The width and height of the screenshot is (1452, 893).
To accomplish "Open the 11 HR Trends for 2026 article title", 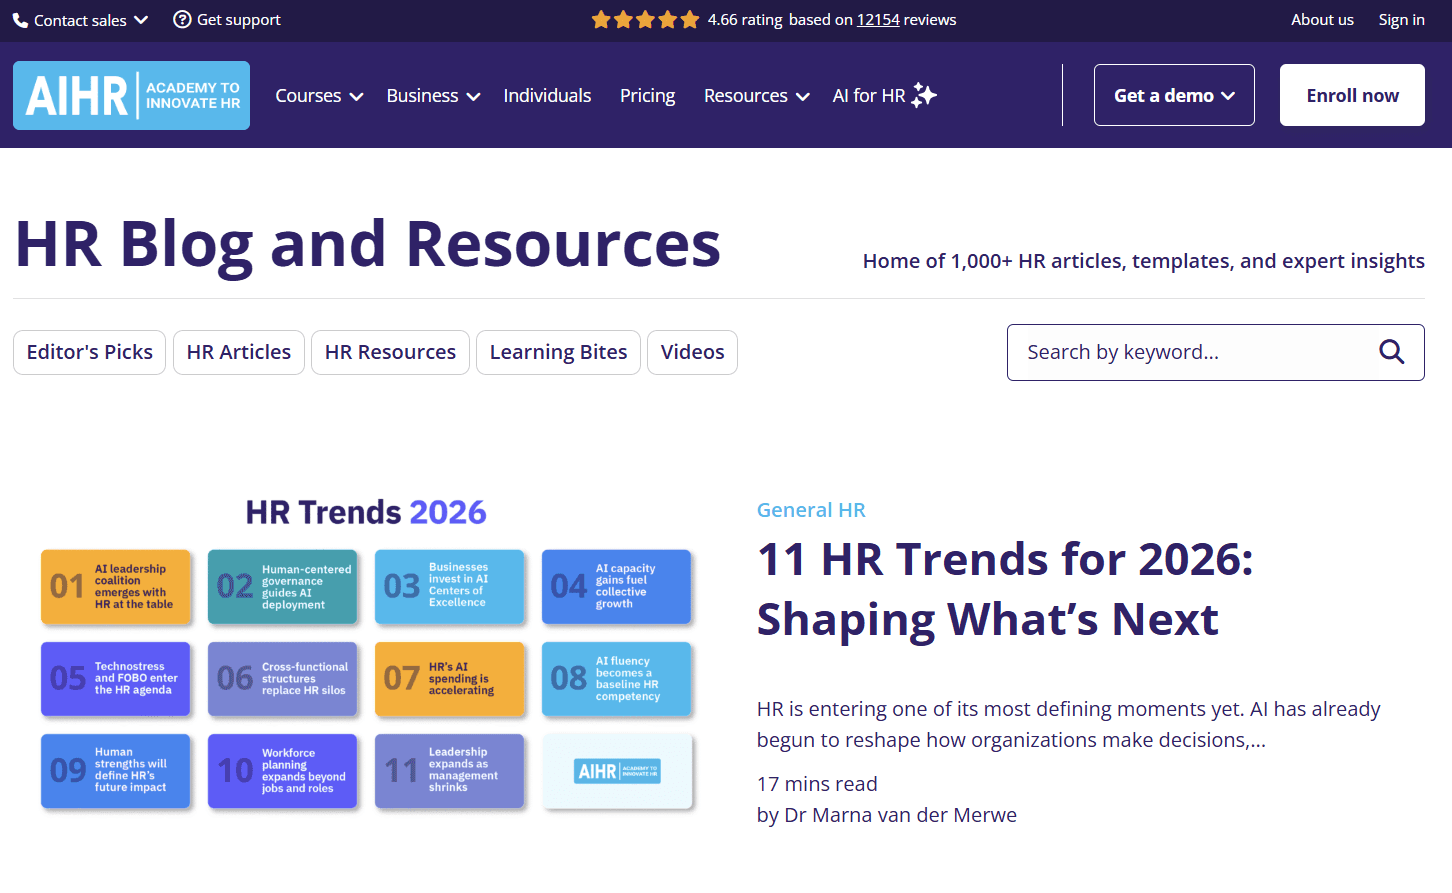I will click(x=1005, y=589).
